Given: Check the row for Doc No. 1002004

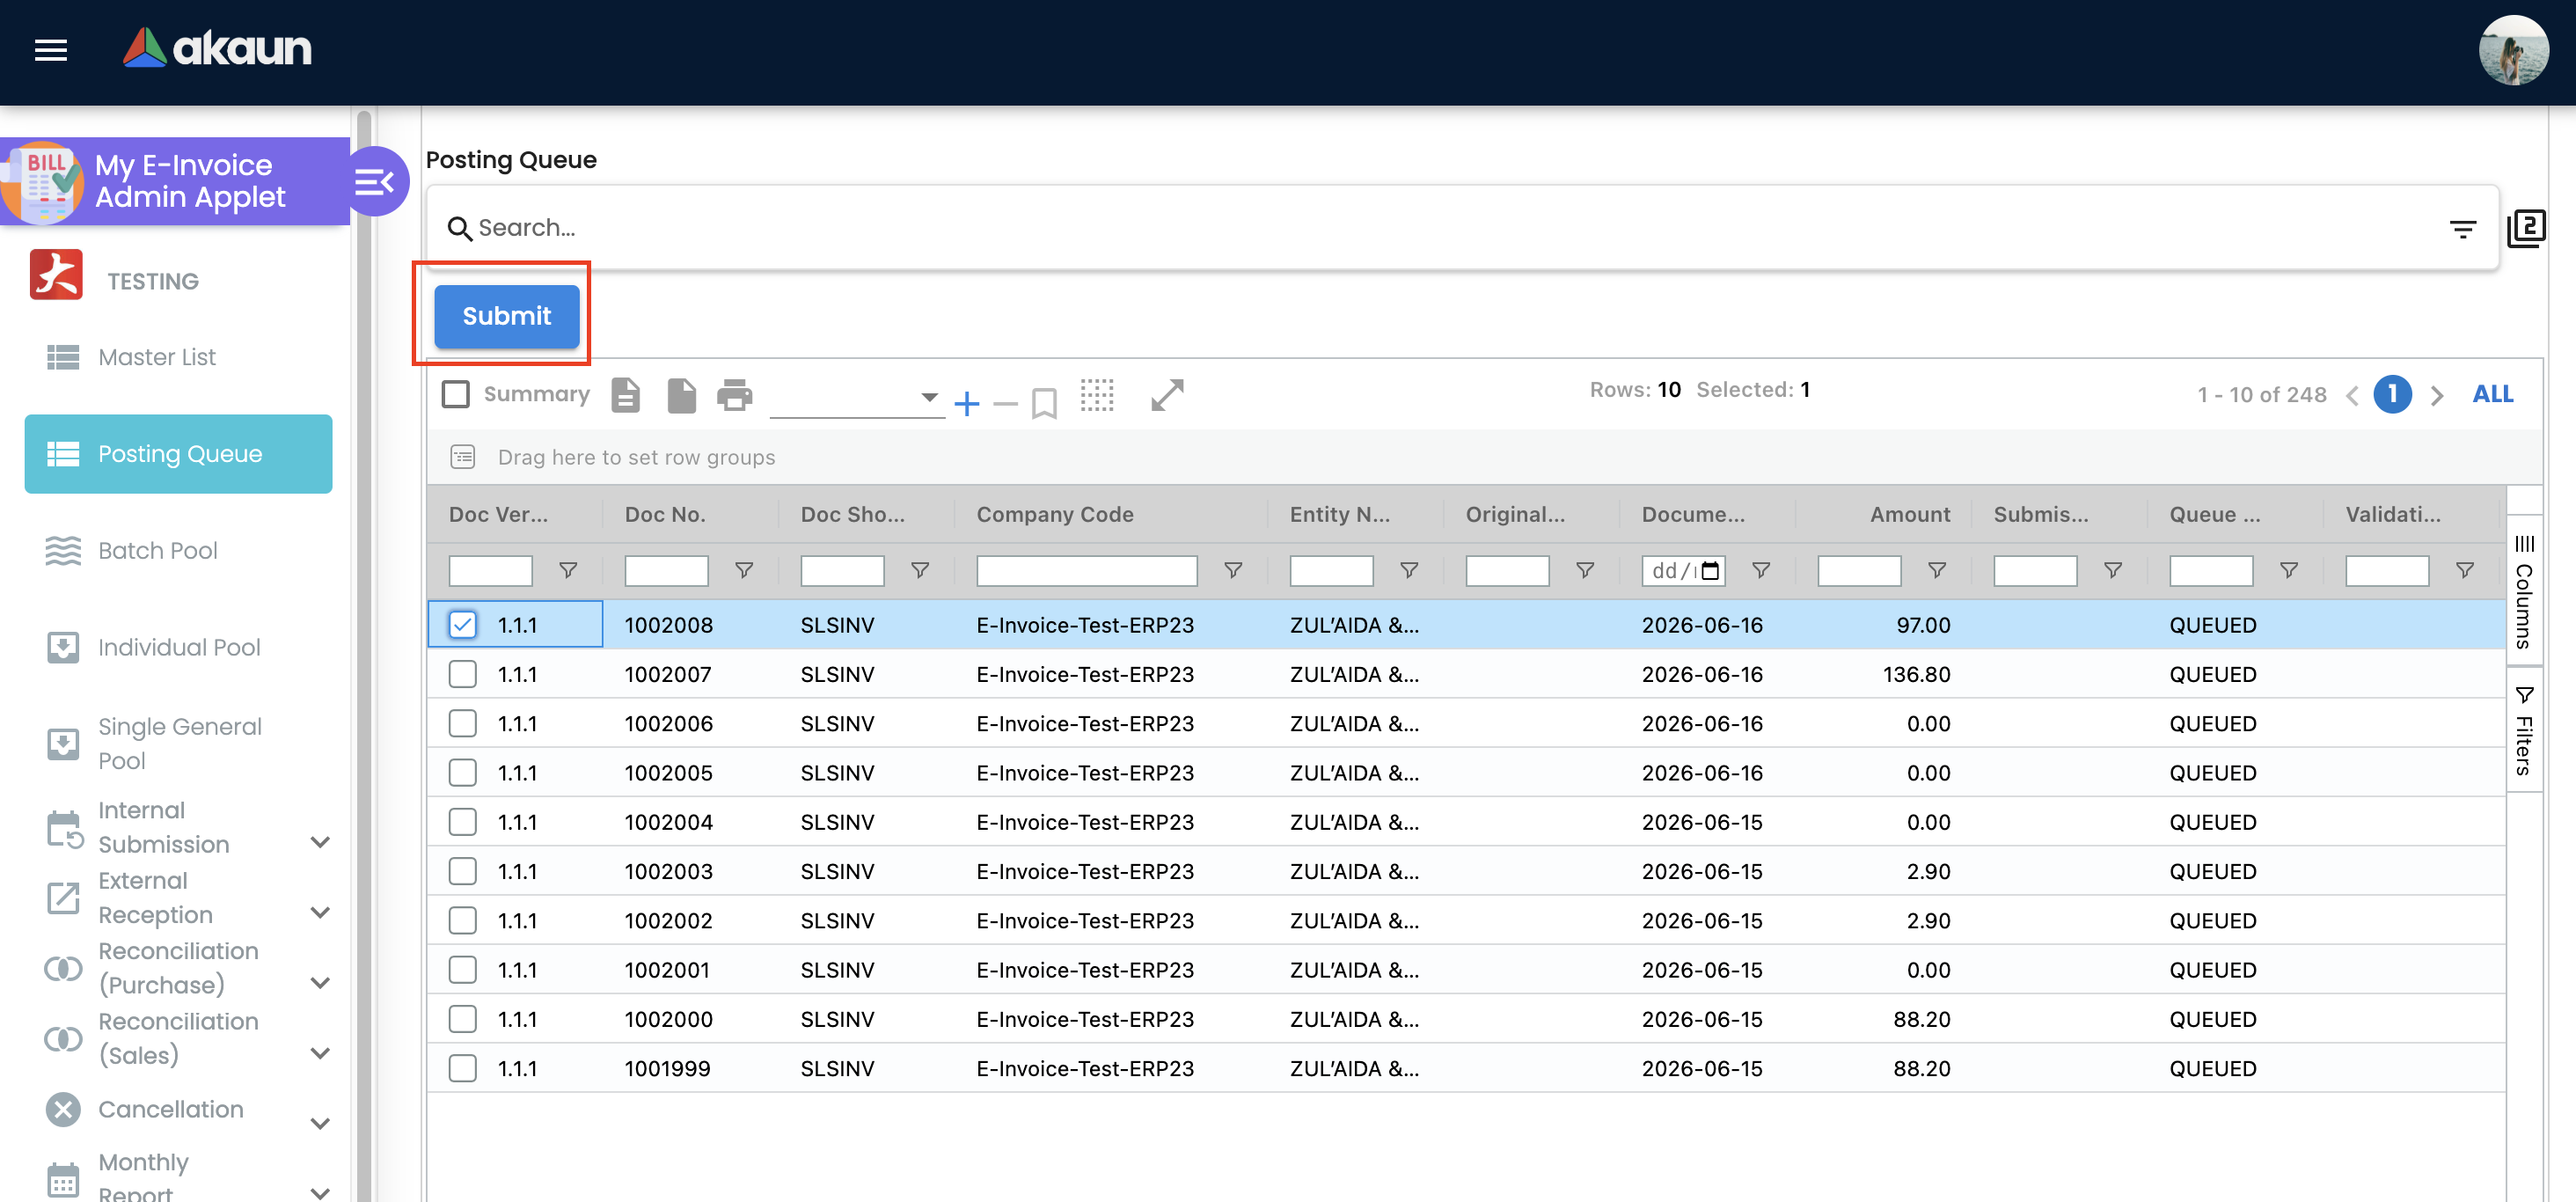Looking at the screenshot, I should click(462, 822).
